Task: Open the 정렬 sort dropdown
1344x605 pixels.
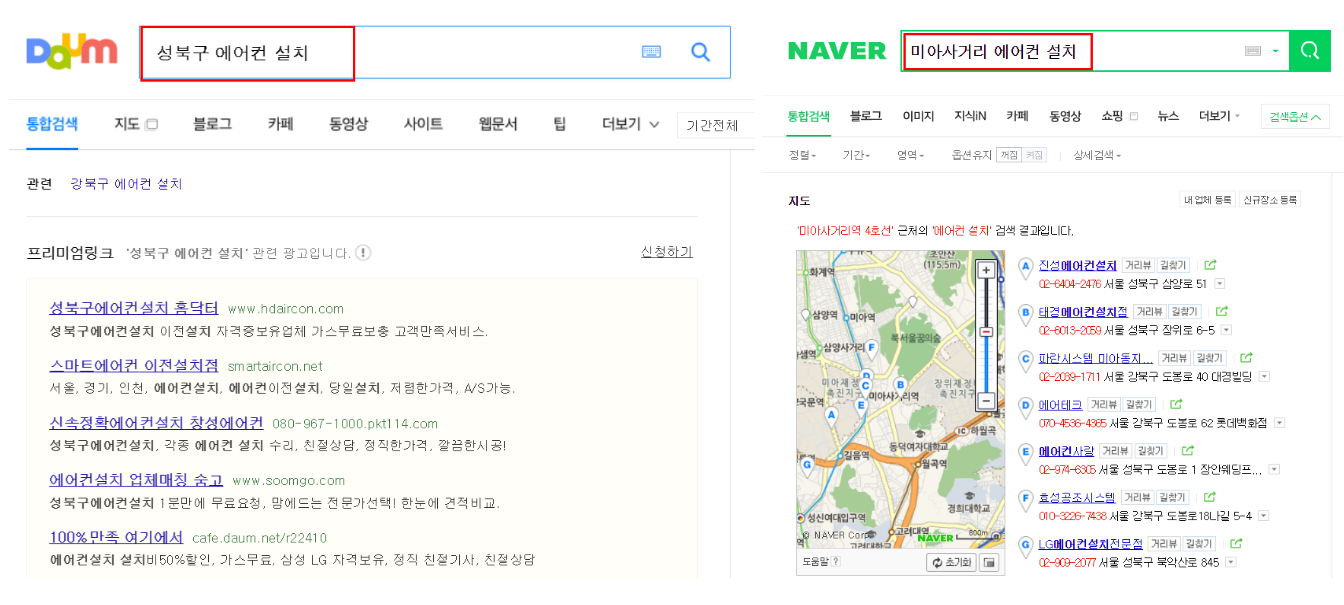Action: 802,155
